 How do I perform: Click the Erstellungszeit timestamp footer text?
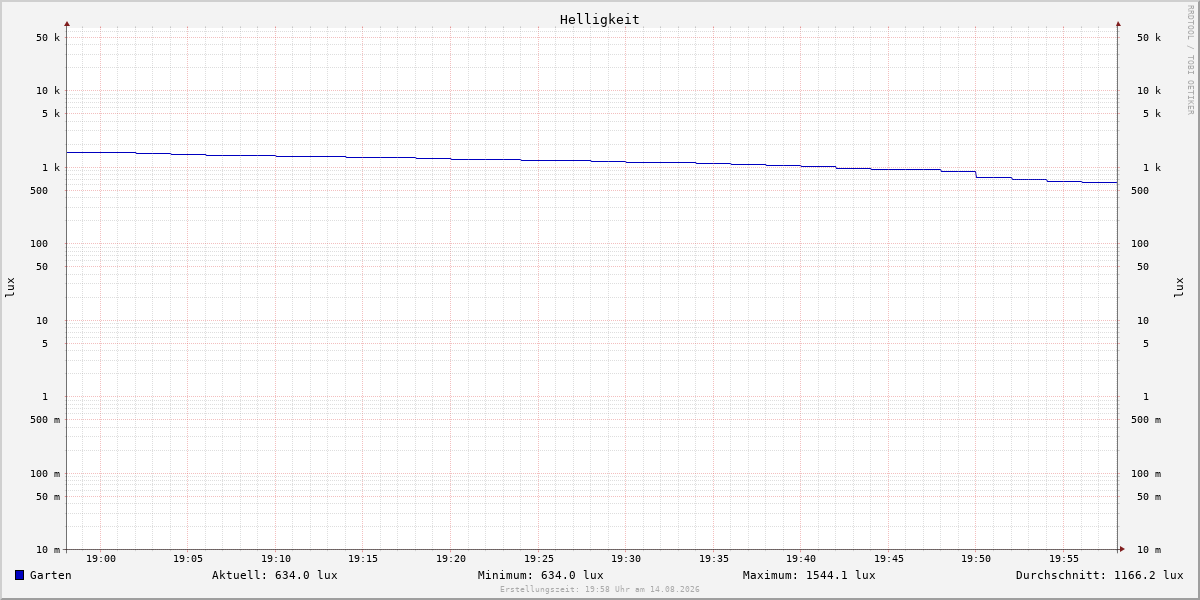600,590
